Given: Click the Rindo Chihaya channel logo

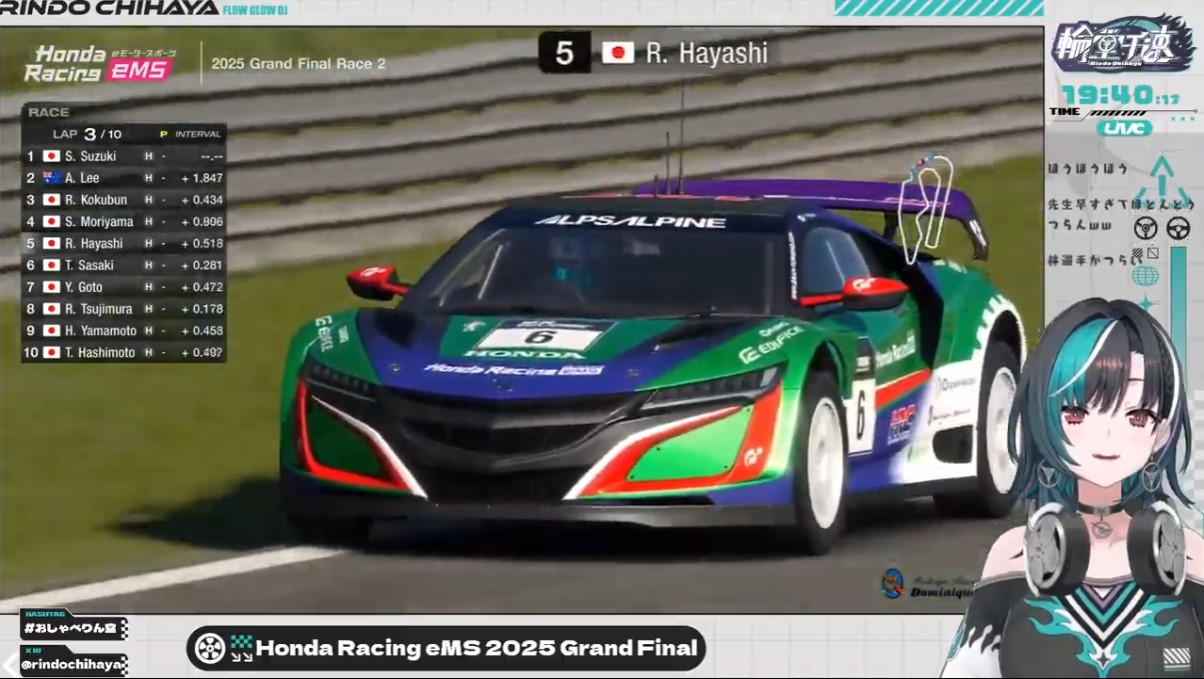Looking at the screenshot, I should point(1122,46).
